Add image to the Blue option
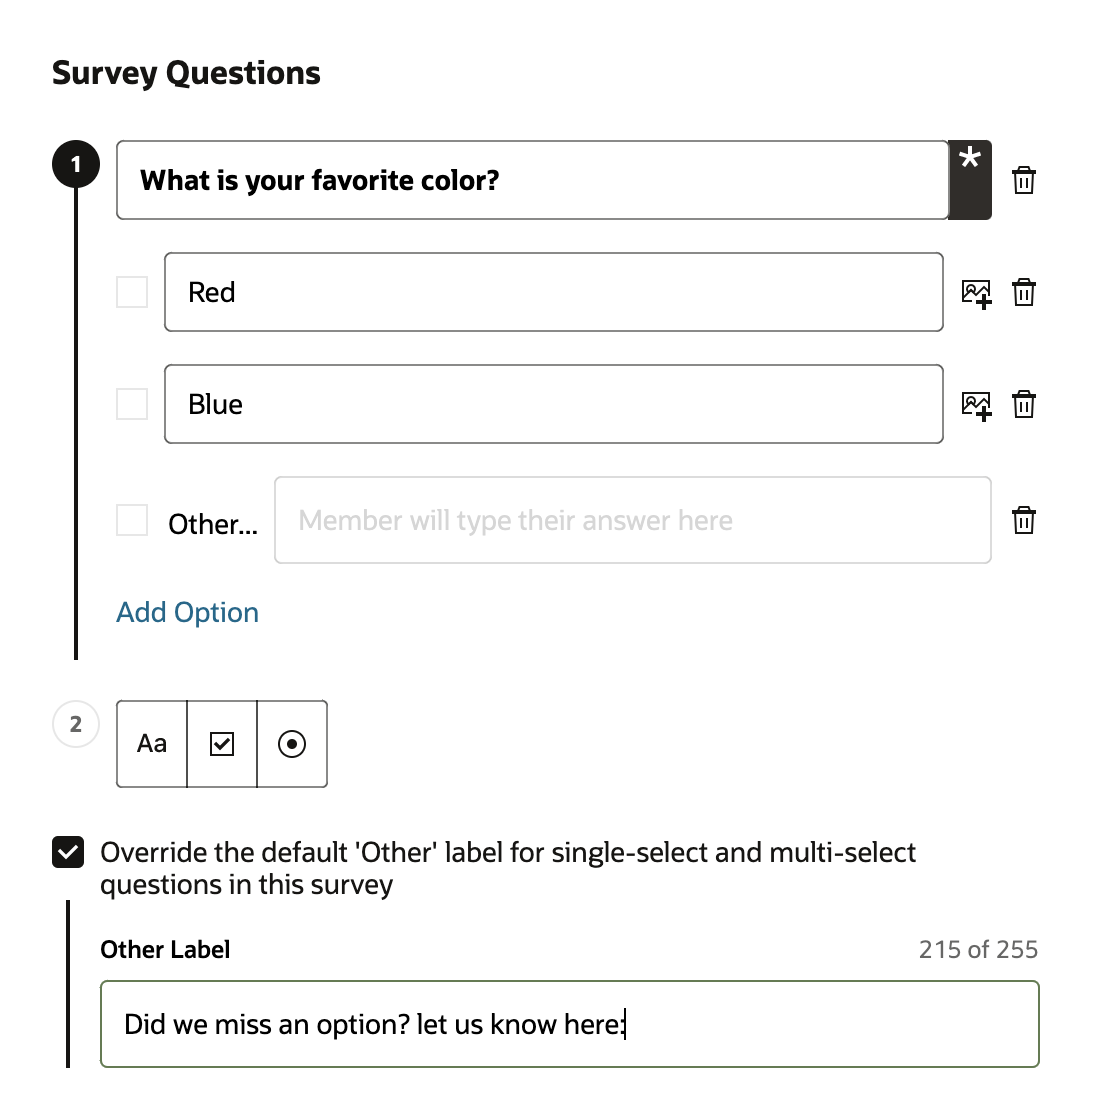The width and height of the screenshot is (1096, 1116). click(x=976, y=405)
